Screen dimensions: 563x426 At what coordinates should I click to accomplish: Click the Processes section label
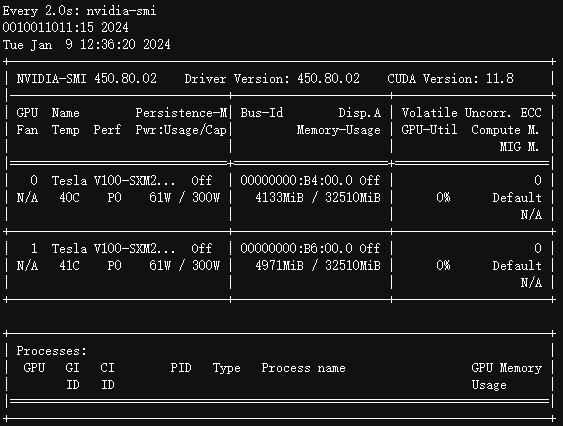(x=52, y=351)
